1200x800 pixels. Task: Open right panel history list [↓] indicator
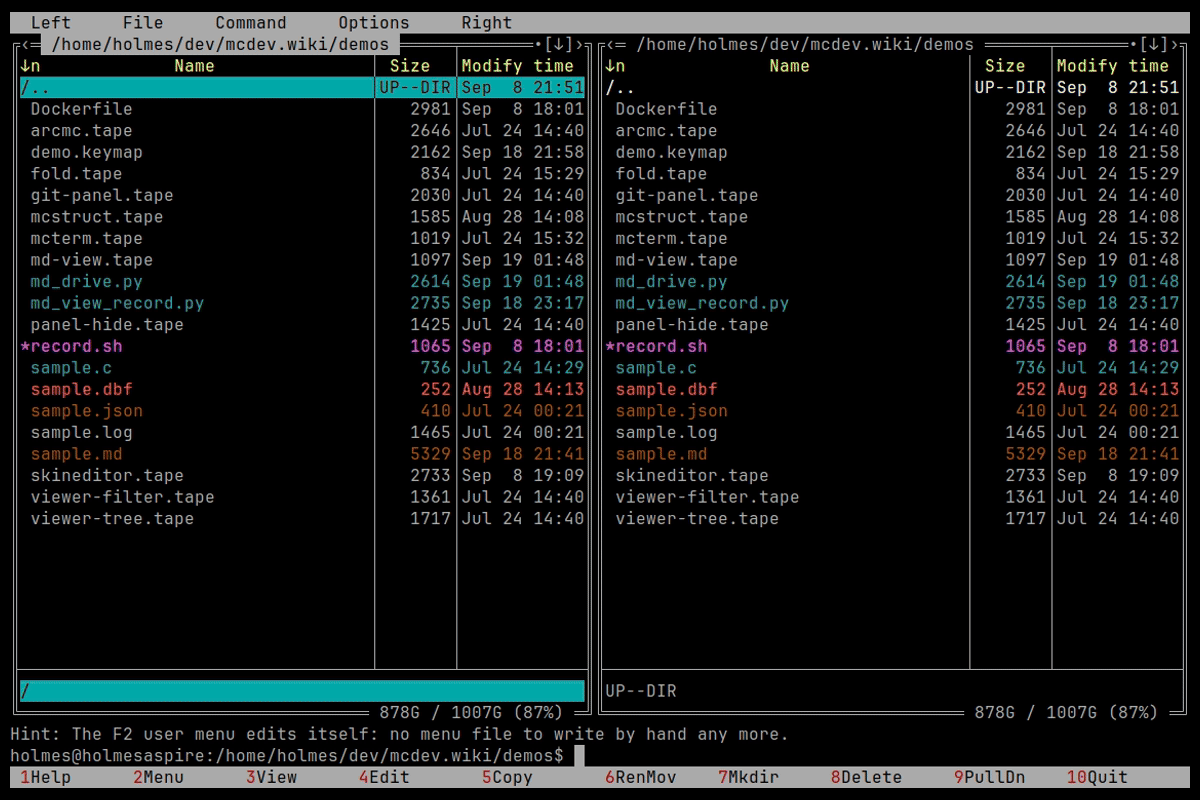(1153, 44)
